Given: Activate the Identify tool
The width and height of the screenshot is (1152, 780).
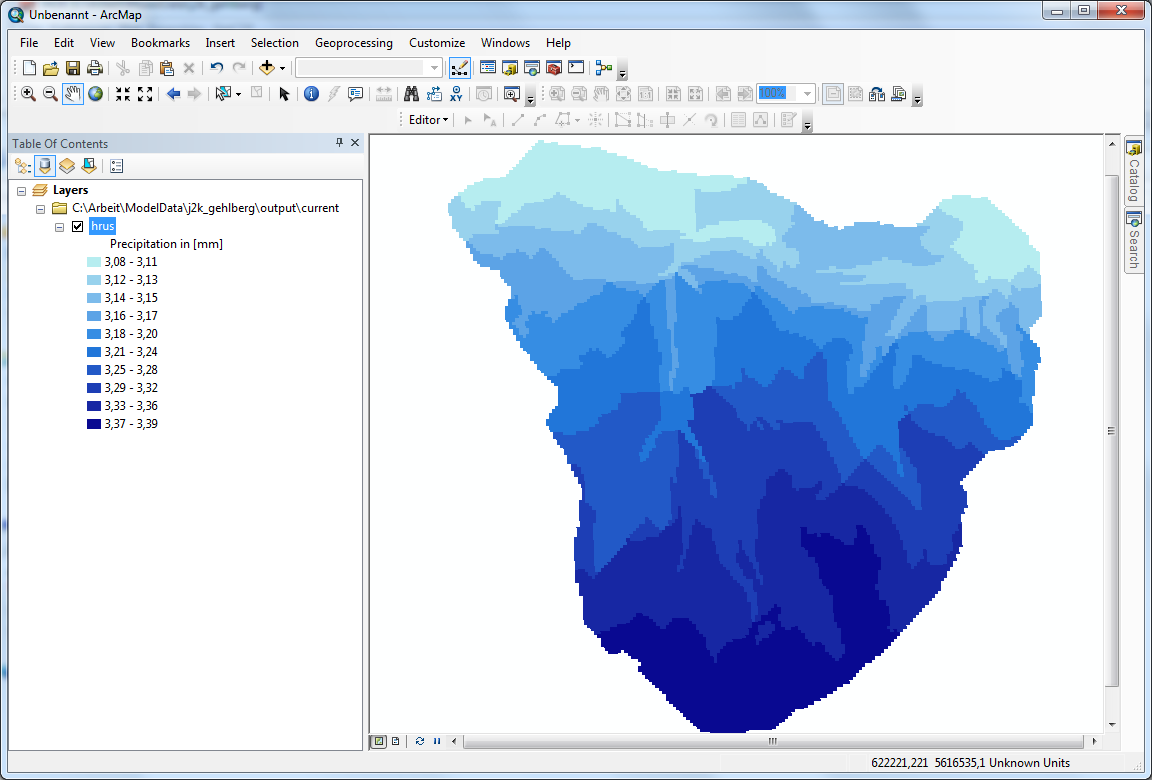Looking at the screenshot, I should point(311,93).
